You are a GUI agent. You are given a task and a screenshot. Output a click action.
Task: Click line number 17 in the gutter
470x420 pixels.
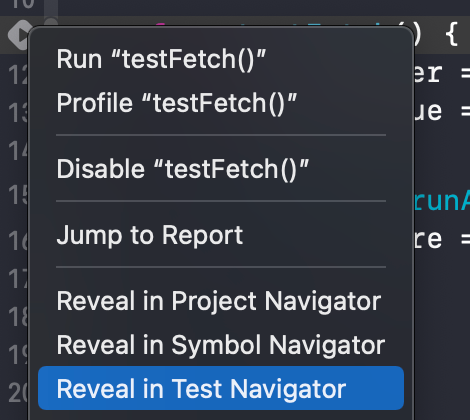click(18, 279)
